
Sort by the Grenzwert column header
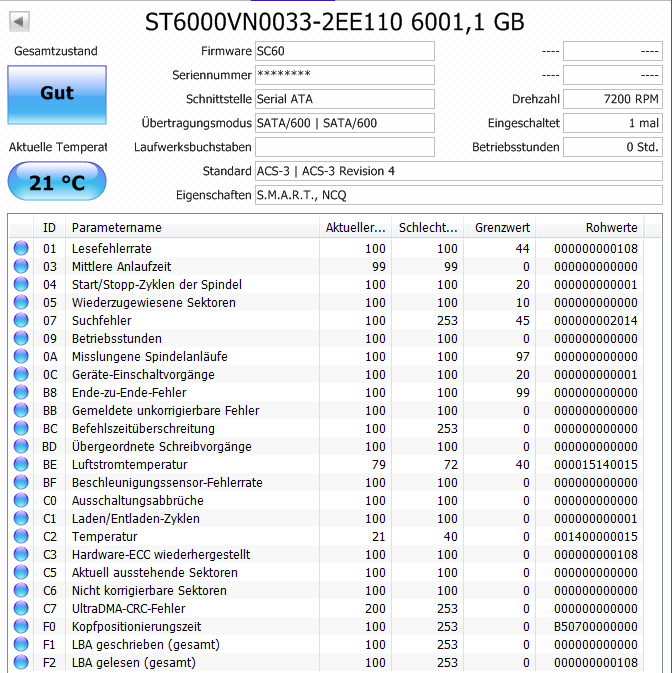499,227
